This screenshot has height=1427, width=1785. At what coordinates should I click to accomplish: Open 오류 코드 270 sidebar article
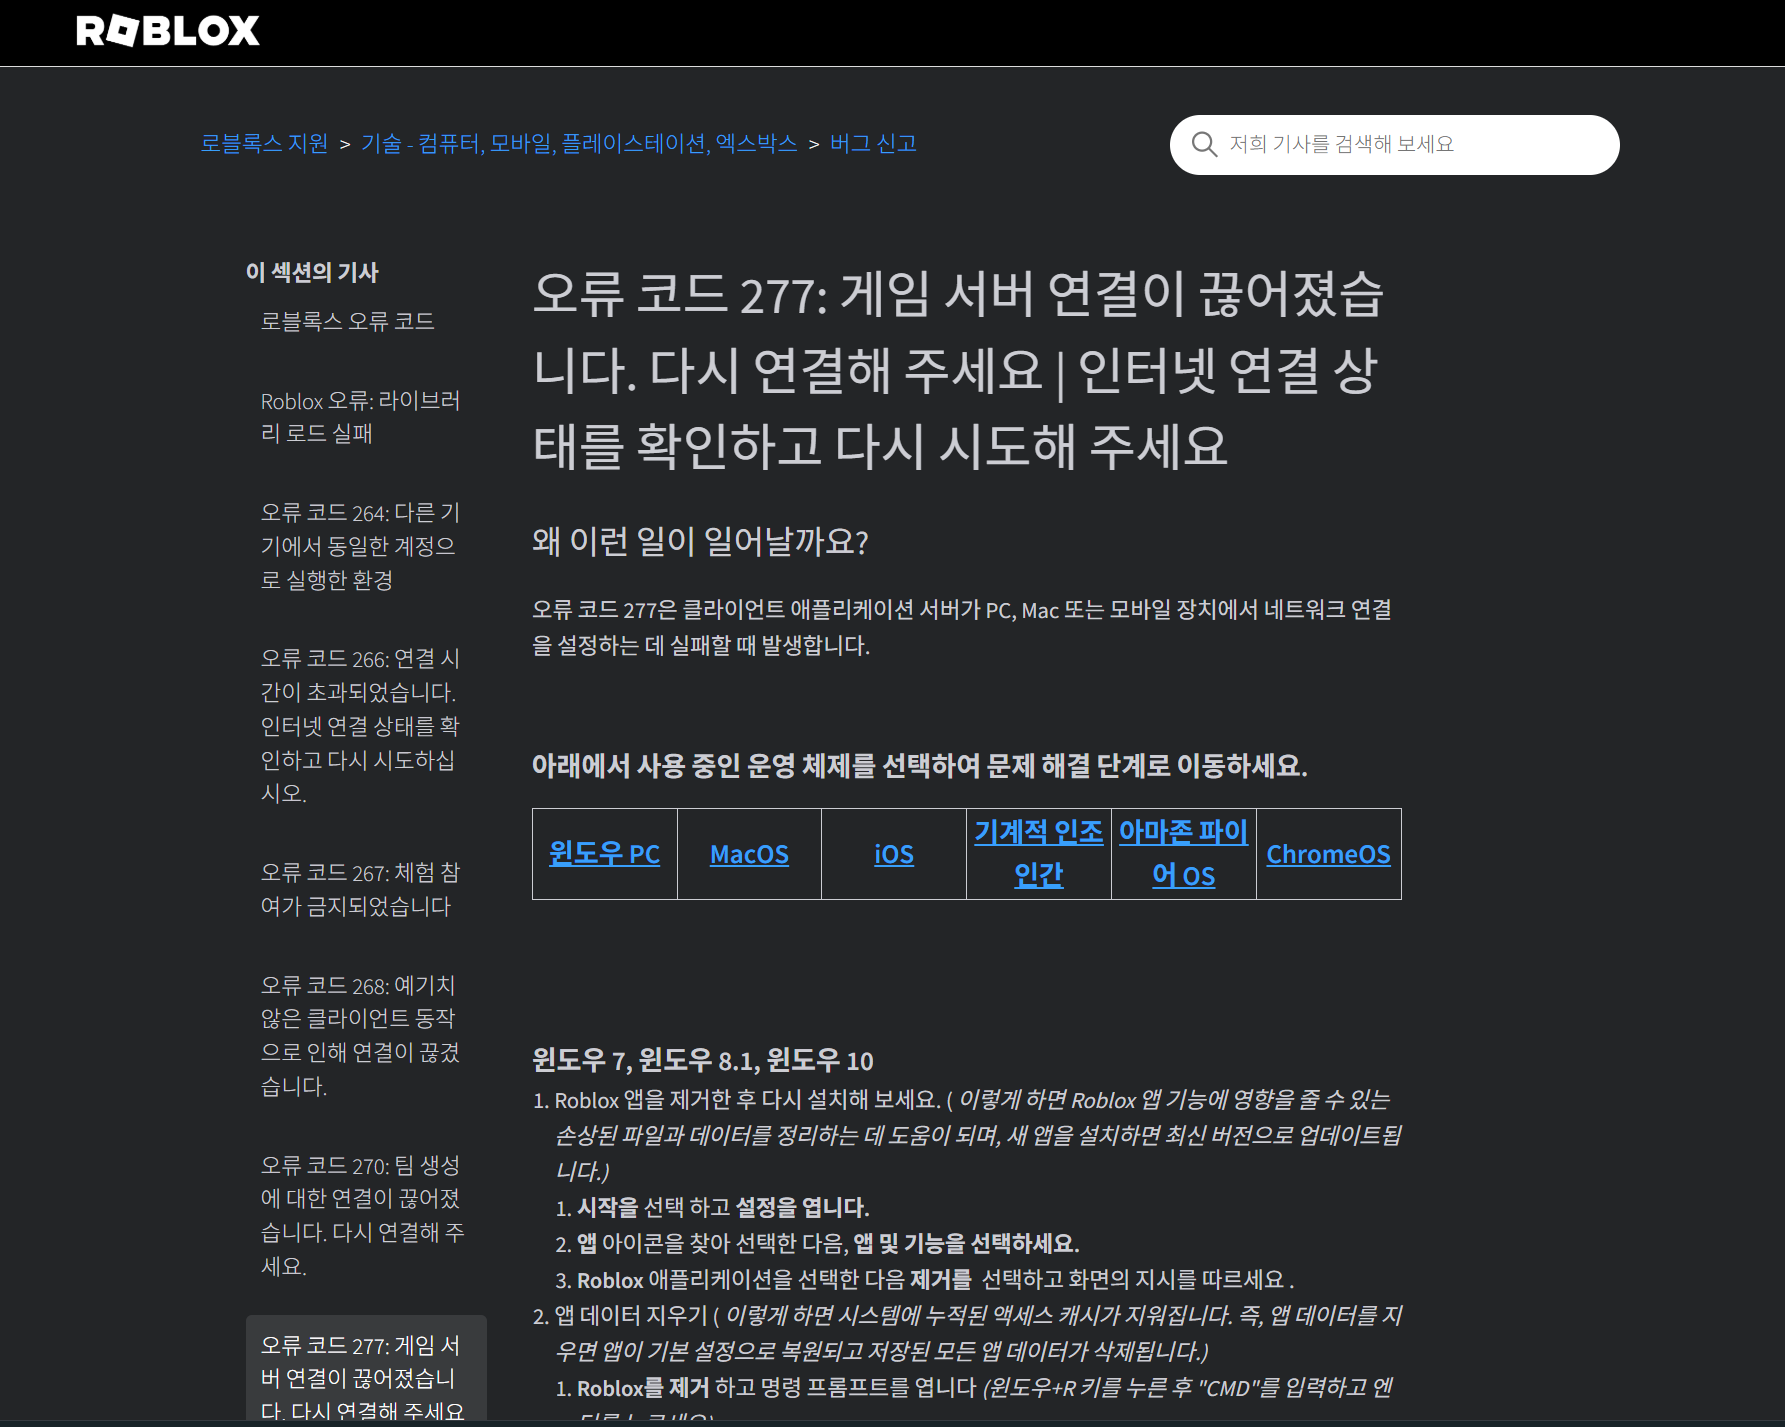tap(362, 1216)
